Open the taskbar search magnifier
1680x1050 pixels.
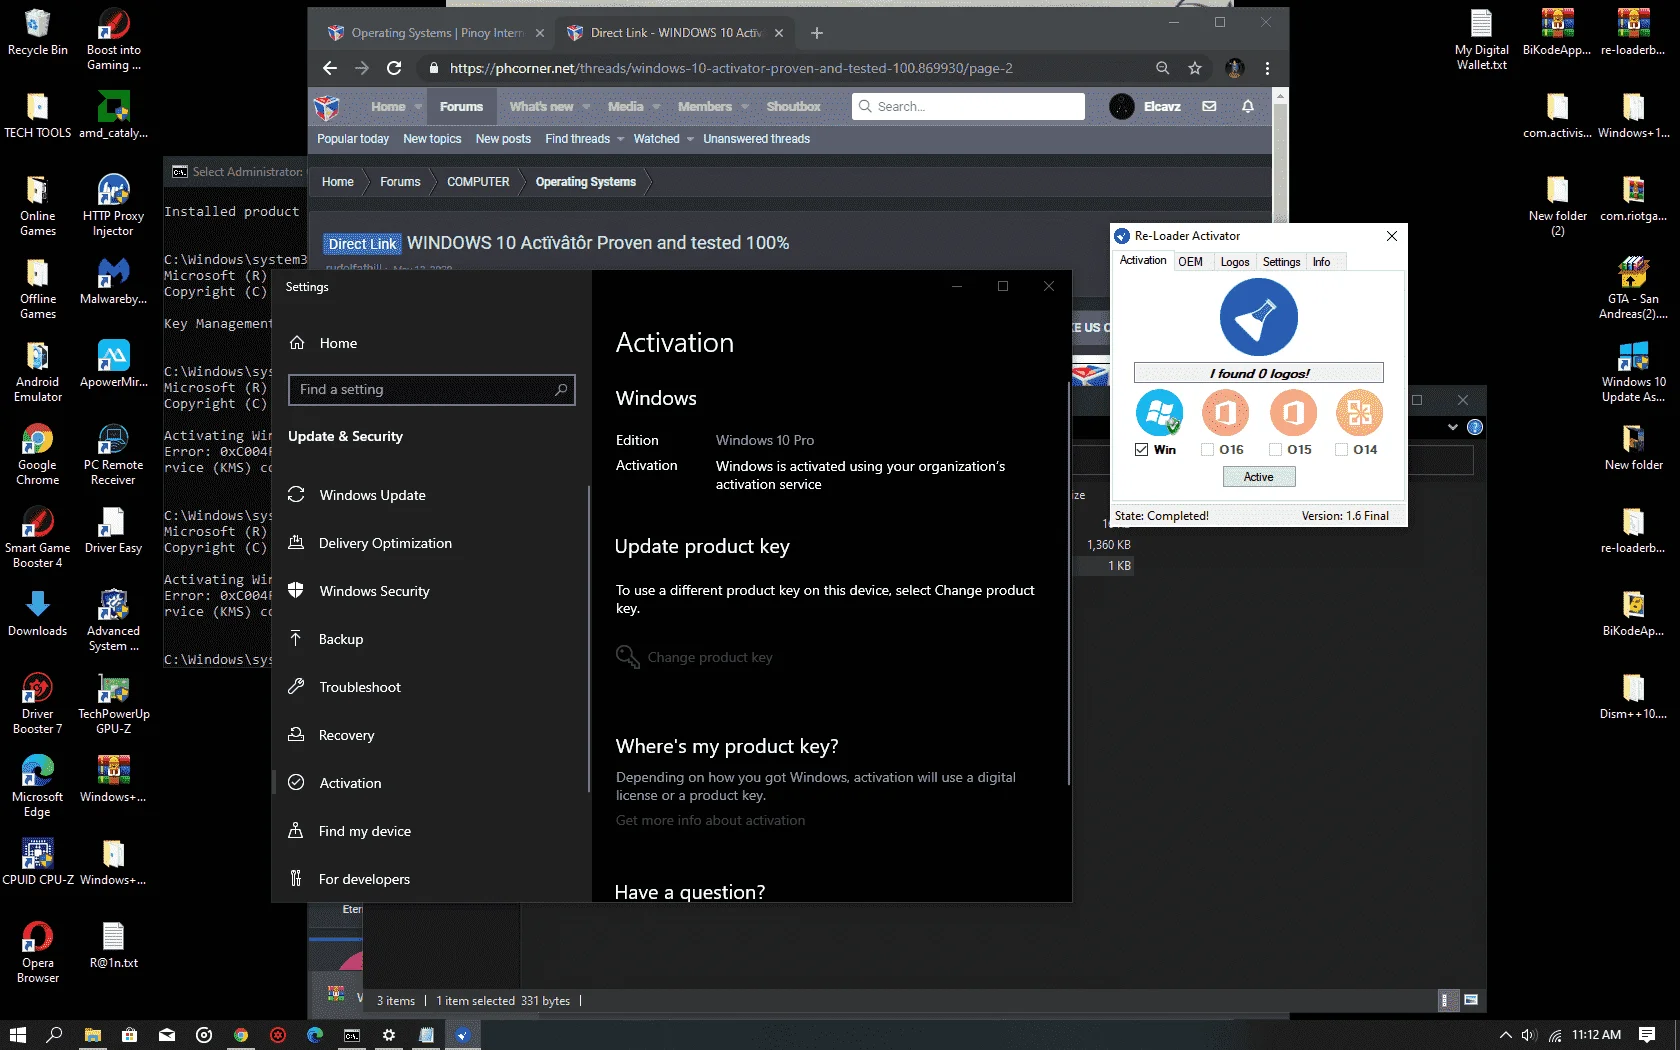[x=54, y=1035]
